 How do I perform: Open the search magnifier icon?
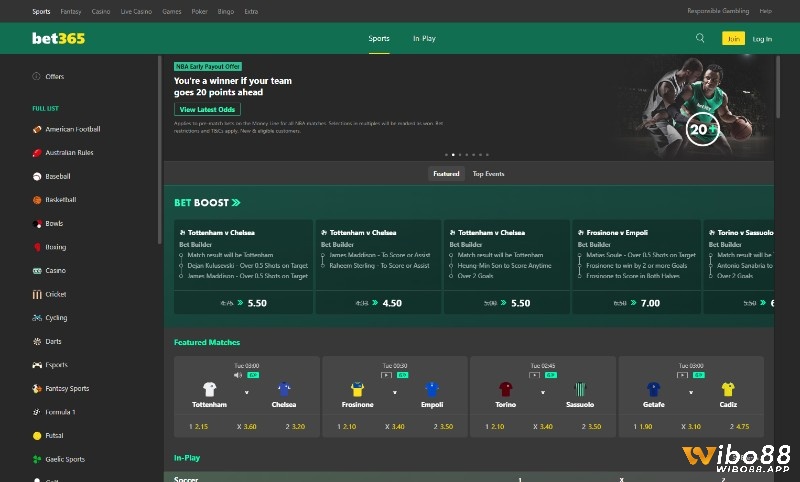[700, 38]
